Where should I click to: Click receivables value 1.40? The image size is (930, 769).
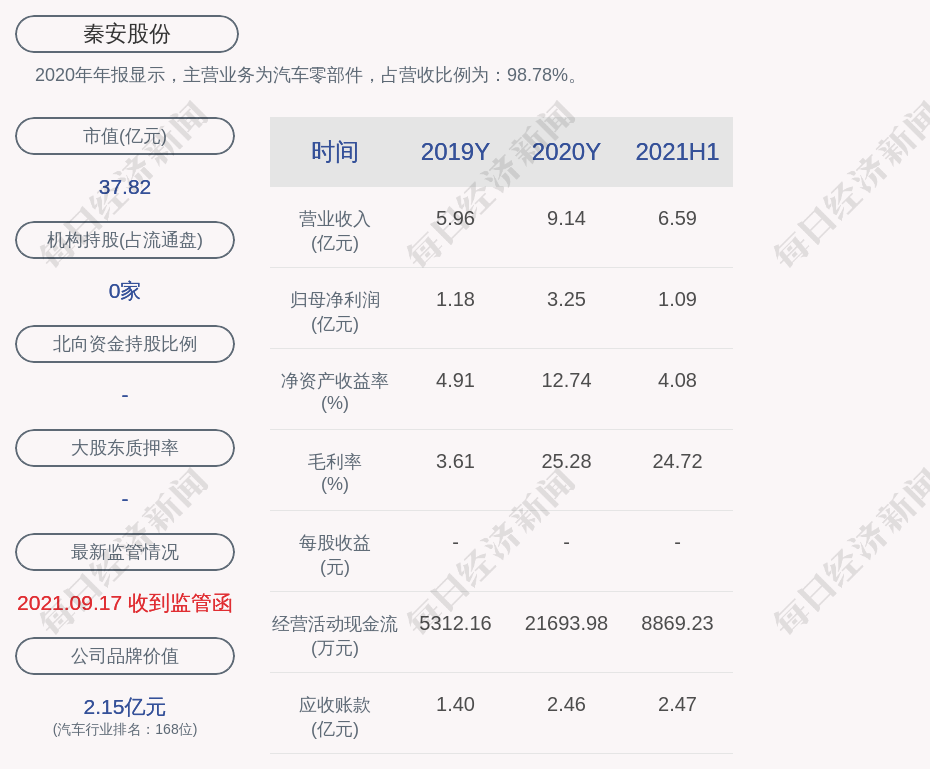pyautogui.click(x=455, y=704)
